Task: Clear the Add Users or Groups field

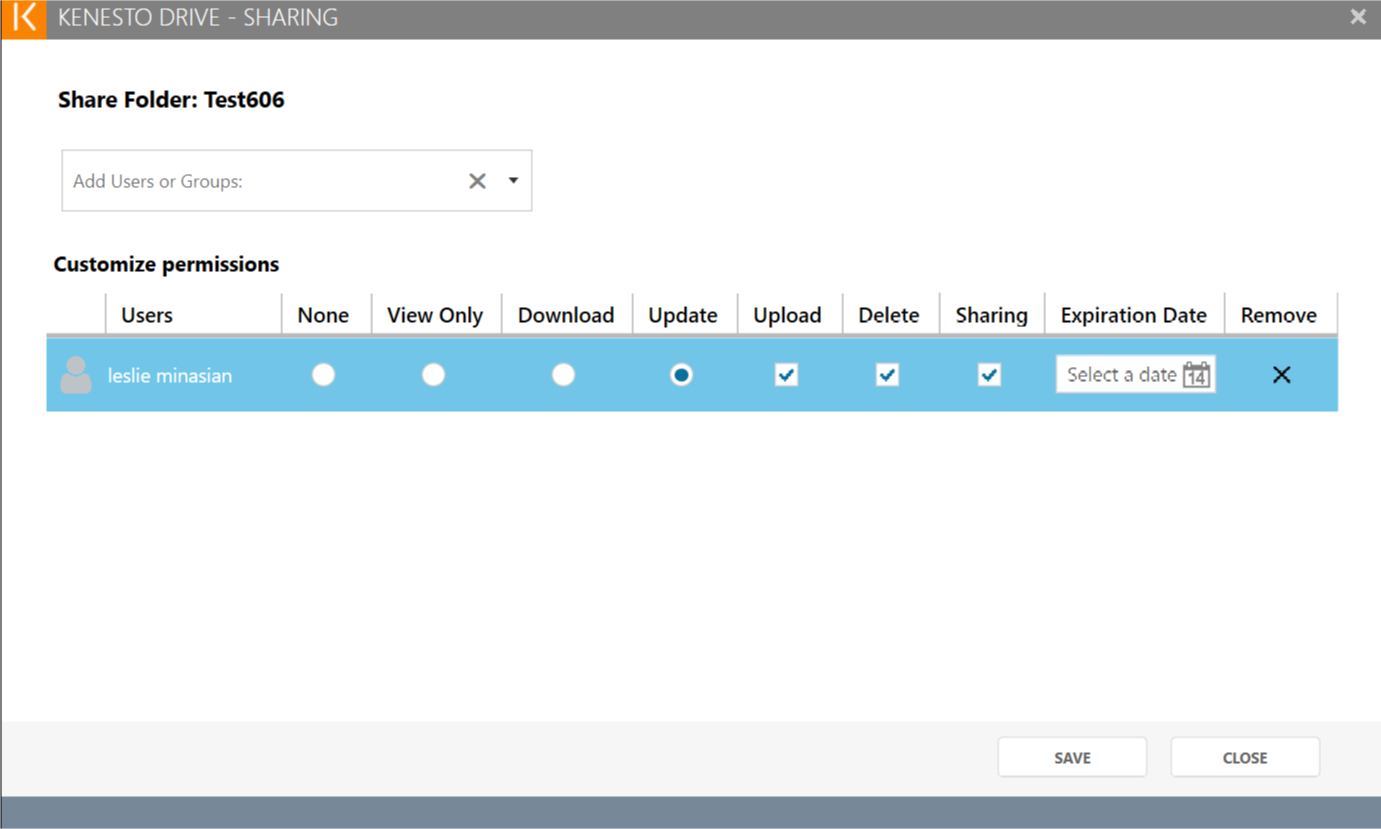Action: [477, 181]
